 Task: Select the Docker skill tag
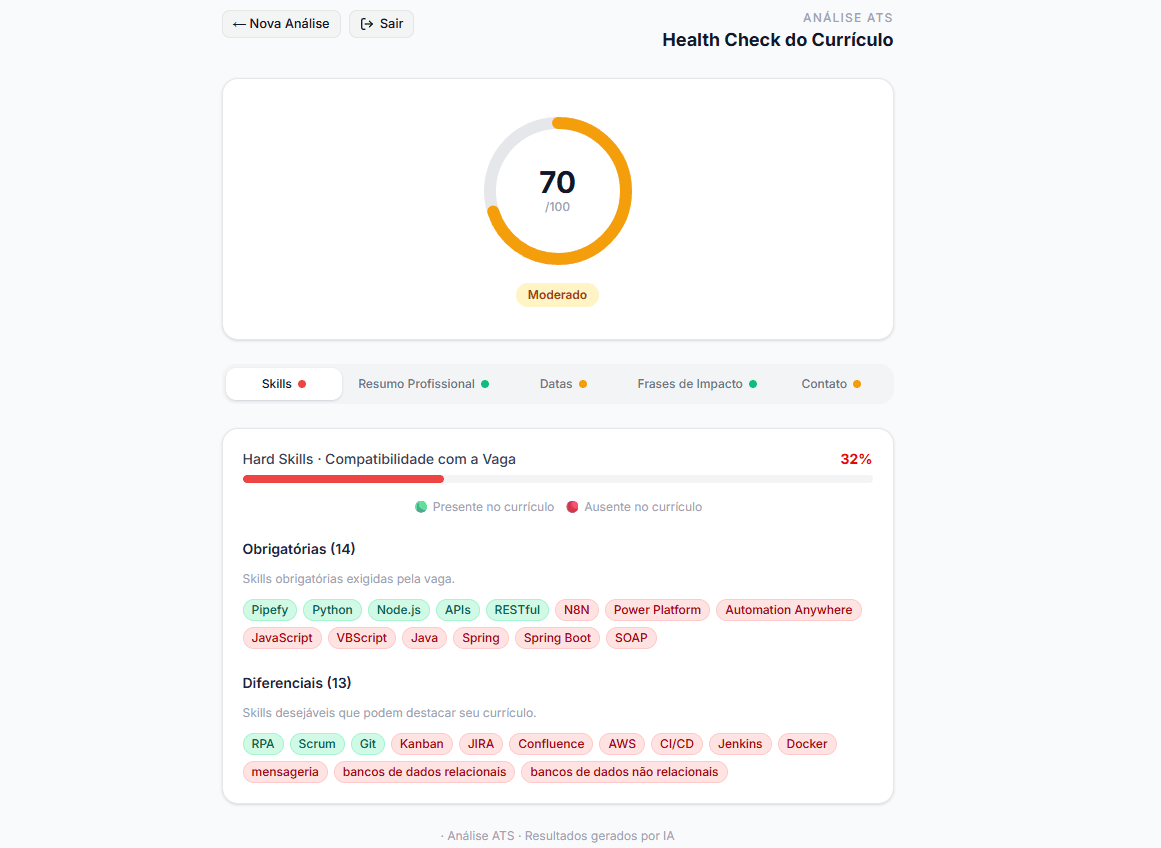tap(807, 744)
